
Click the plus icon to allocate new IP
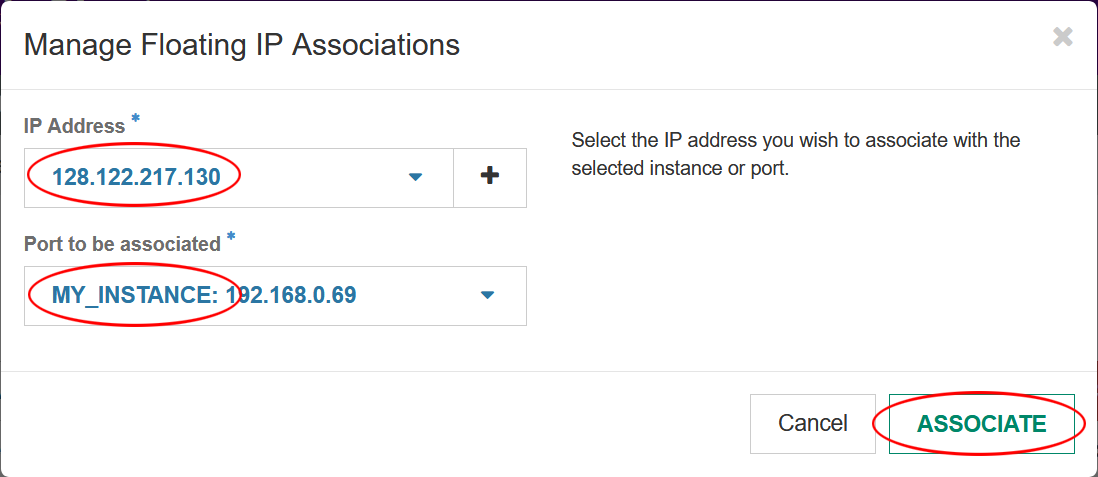point(490,177)
